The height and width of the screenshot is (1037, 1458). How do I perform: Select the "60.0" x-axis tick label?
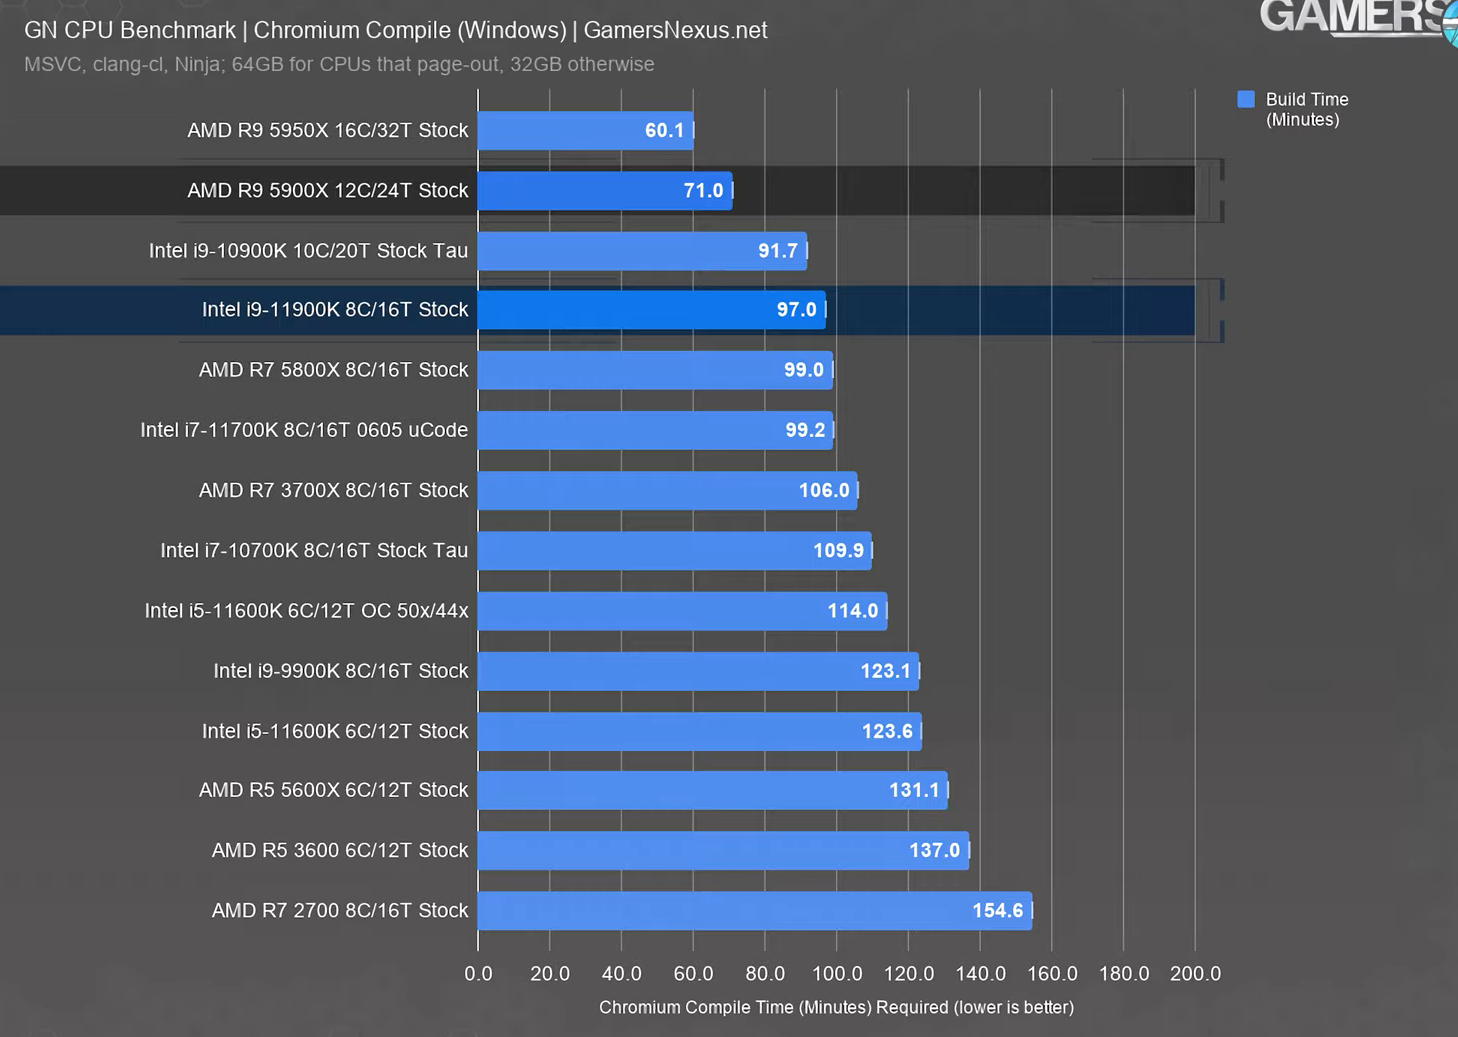coord(693,973)
